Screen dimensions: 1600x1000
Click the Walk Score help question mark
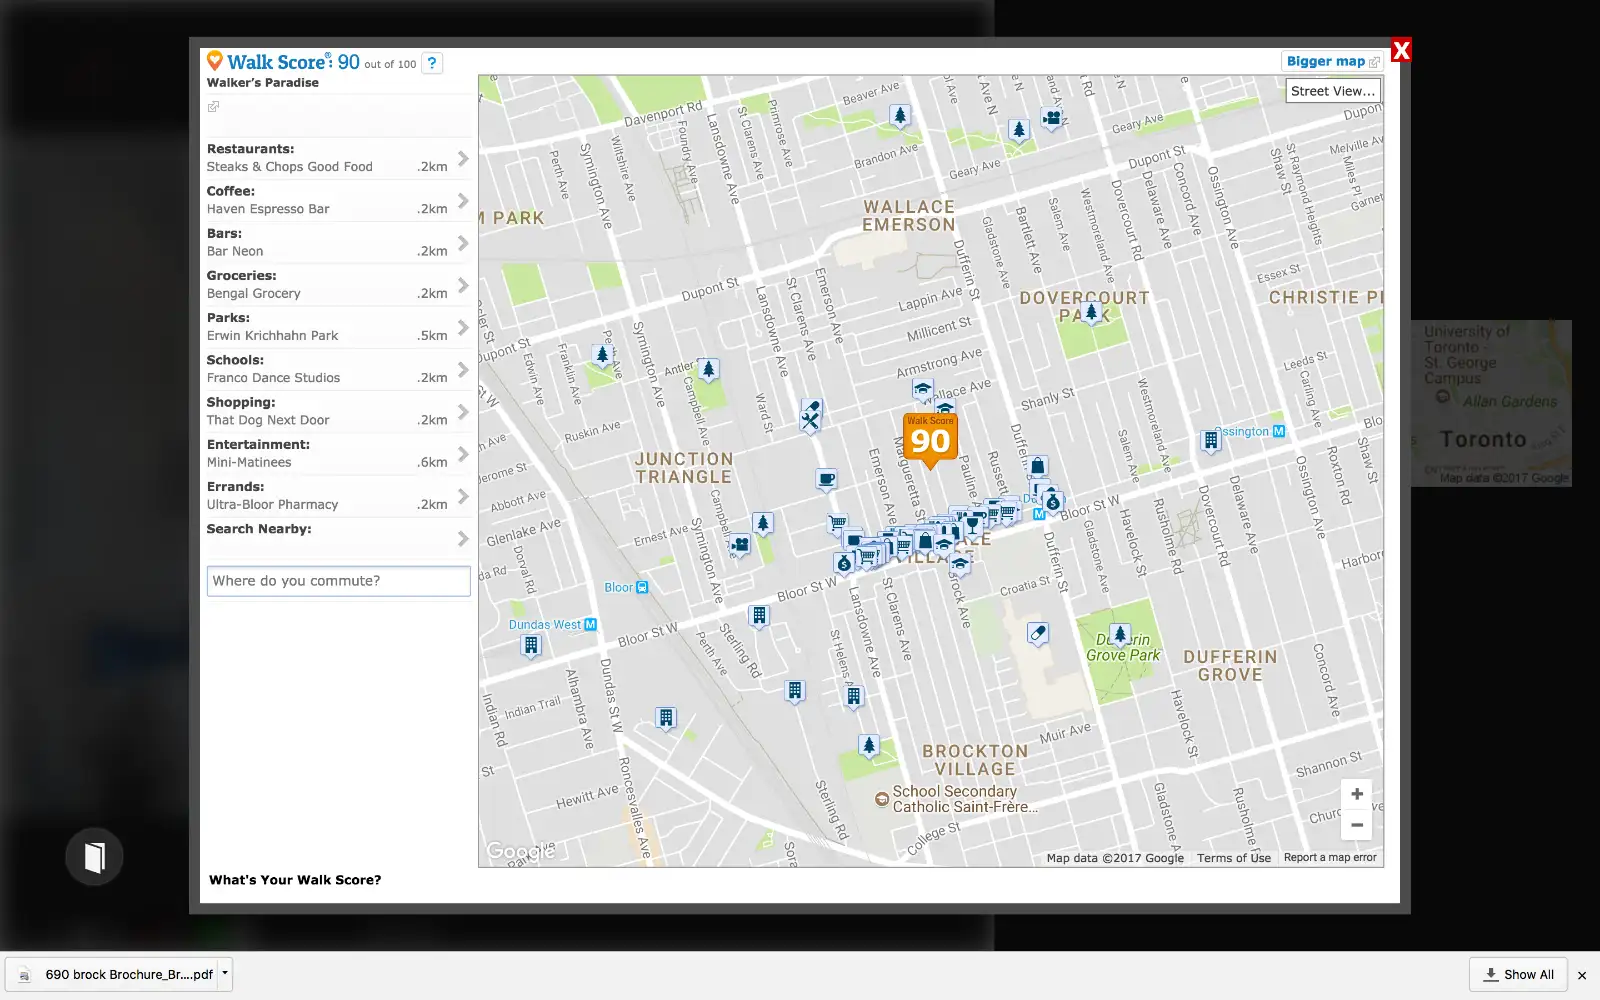(x=432, y=63)
